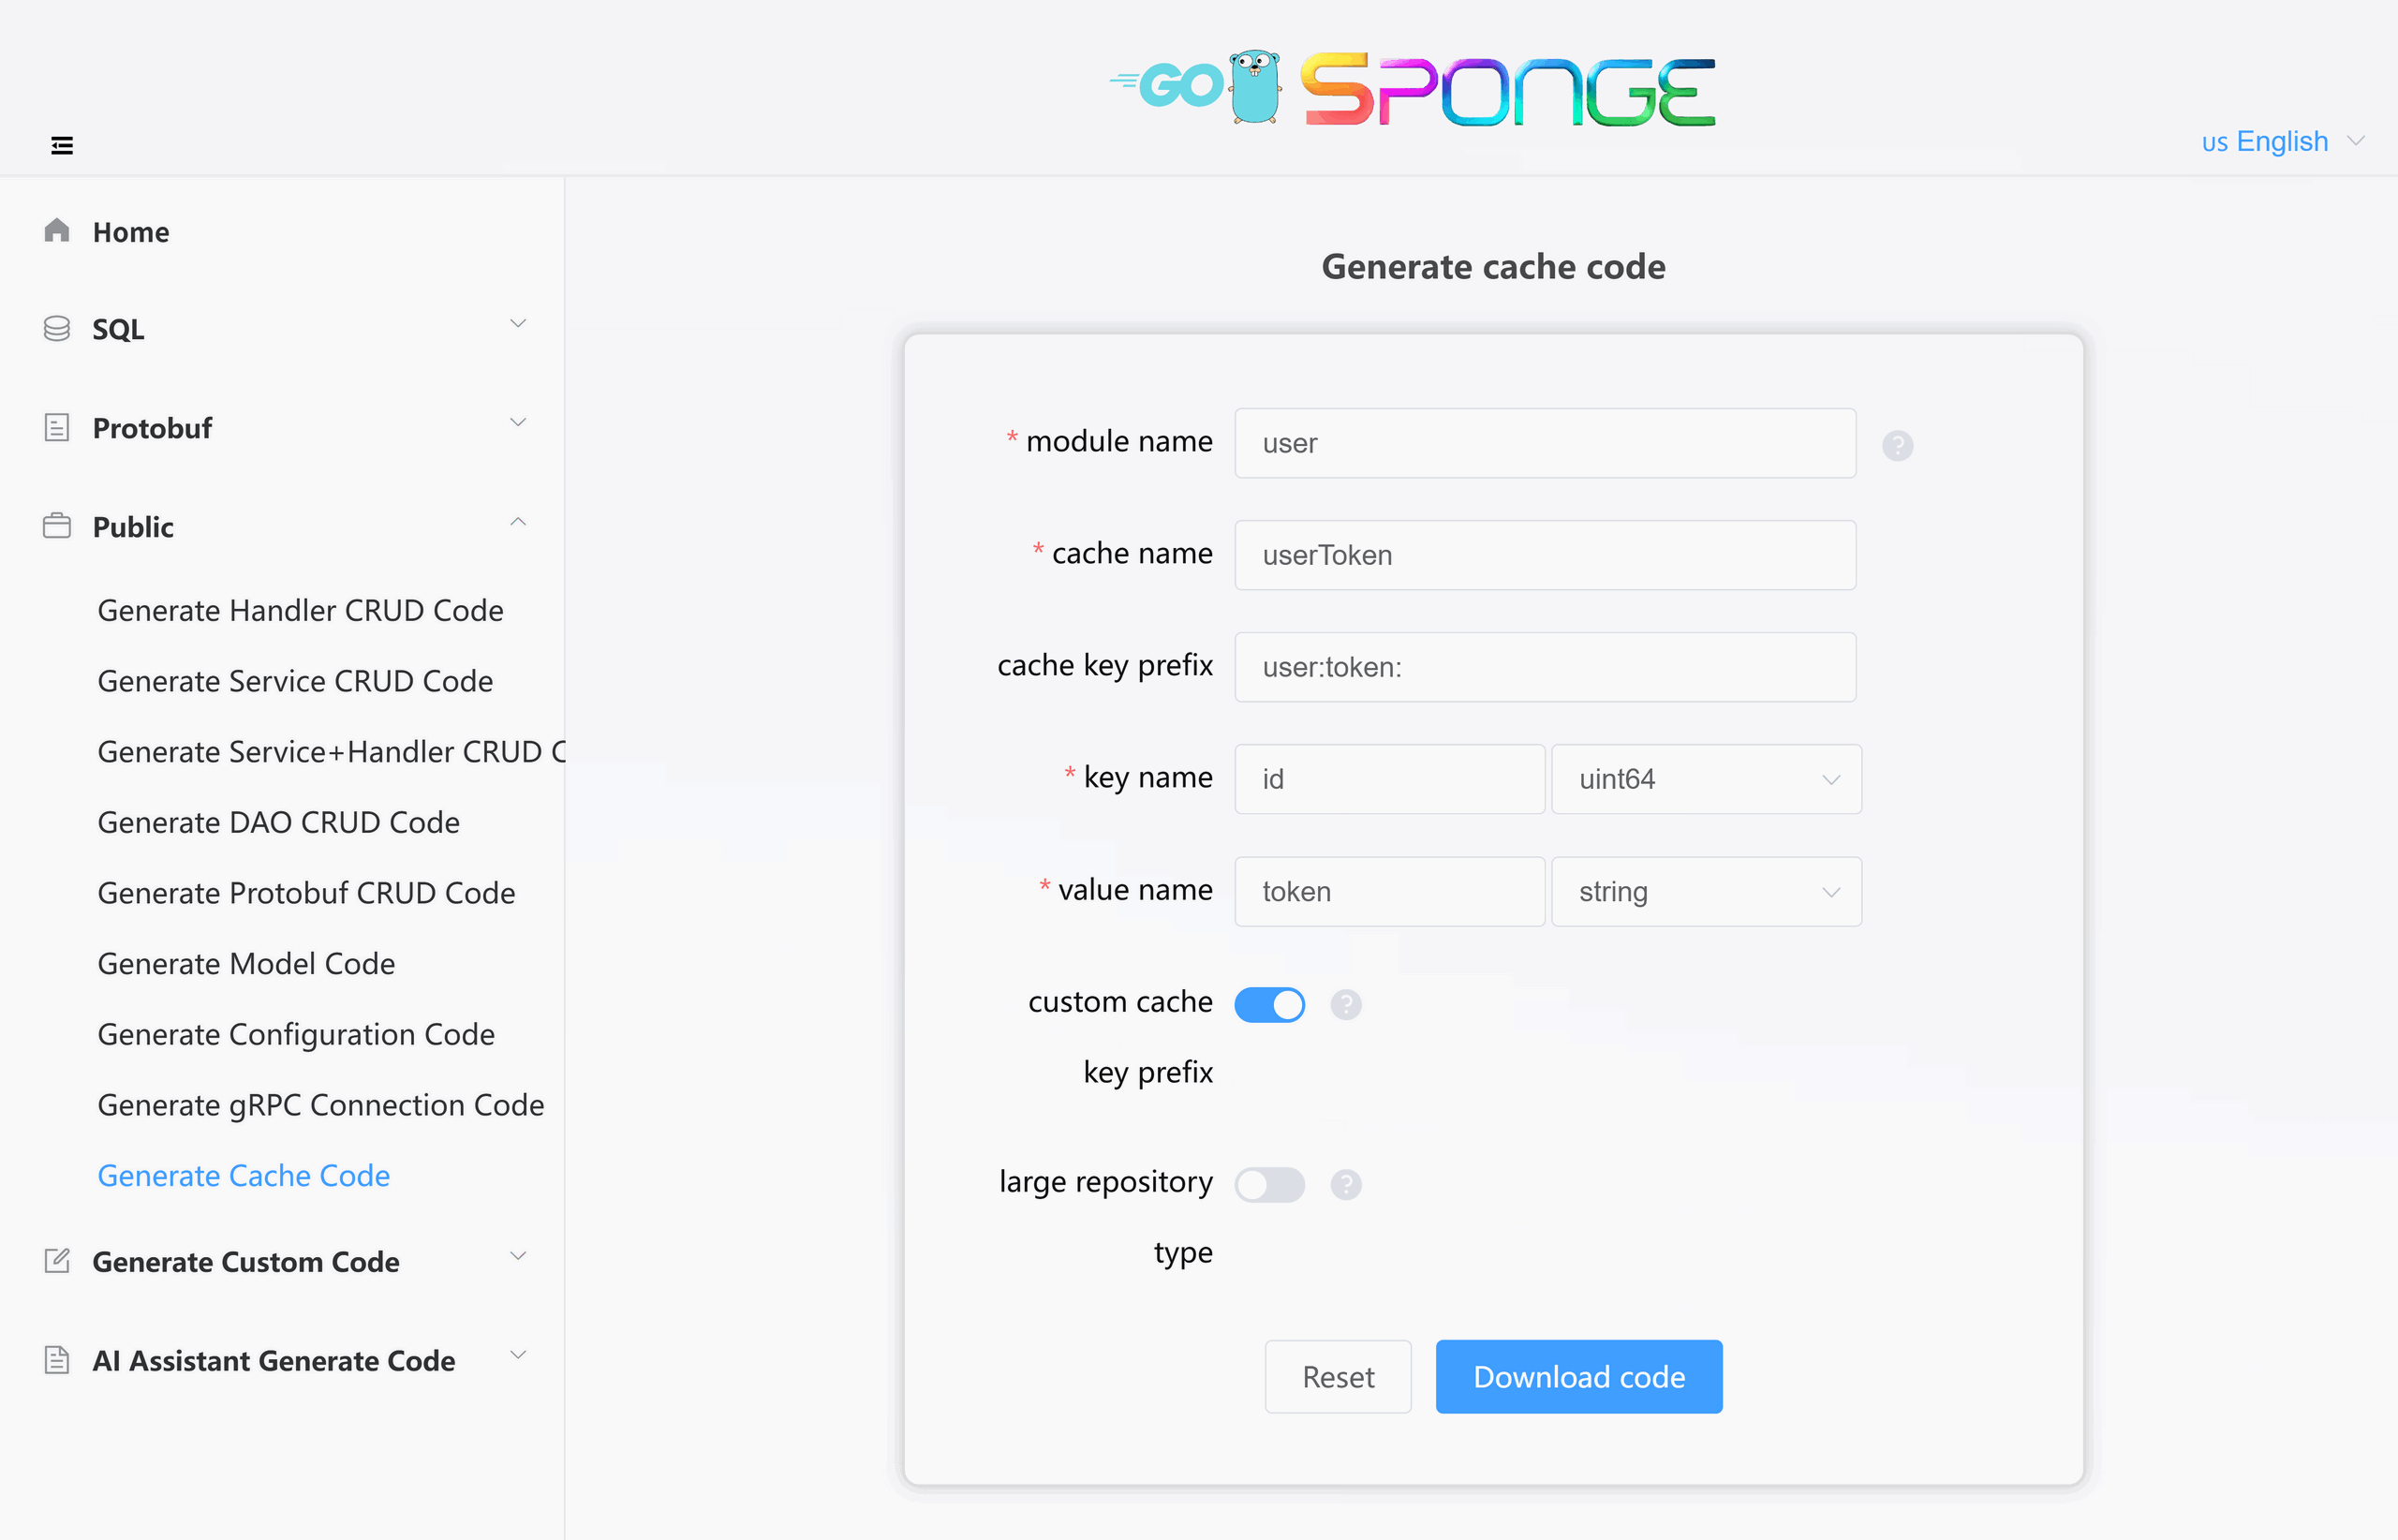This screenshot has width=2398, height=1540.
Task: Open the uint64 key type dropdown
Action: (1706, 779)
